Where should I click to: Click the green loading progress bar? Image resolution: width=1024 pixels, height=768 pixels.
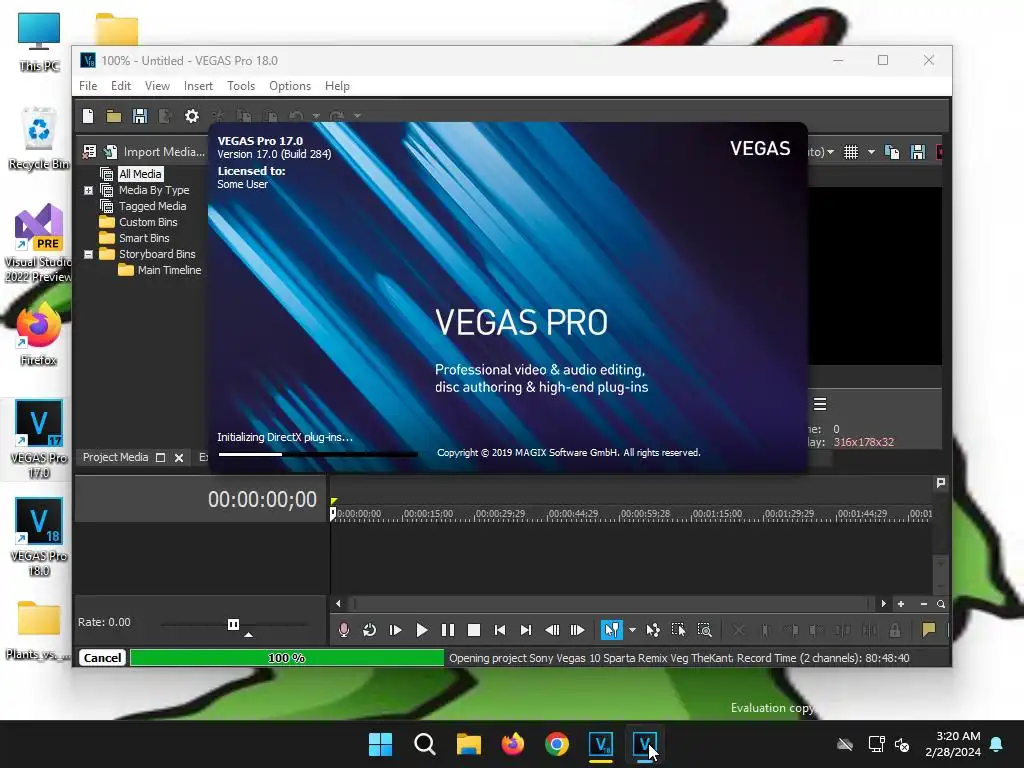click(287, 658)
